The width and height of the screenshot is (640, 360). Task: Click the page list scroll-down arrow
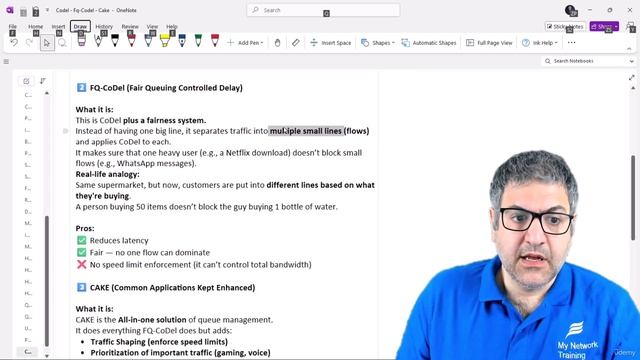point(47,356)
